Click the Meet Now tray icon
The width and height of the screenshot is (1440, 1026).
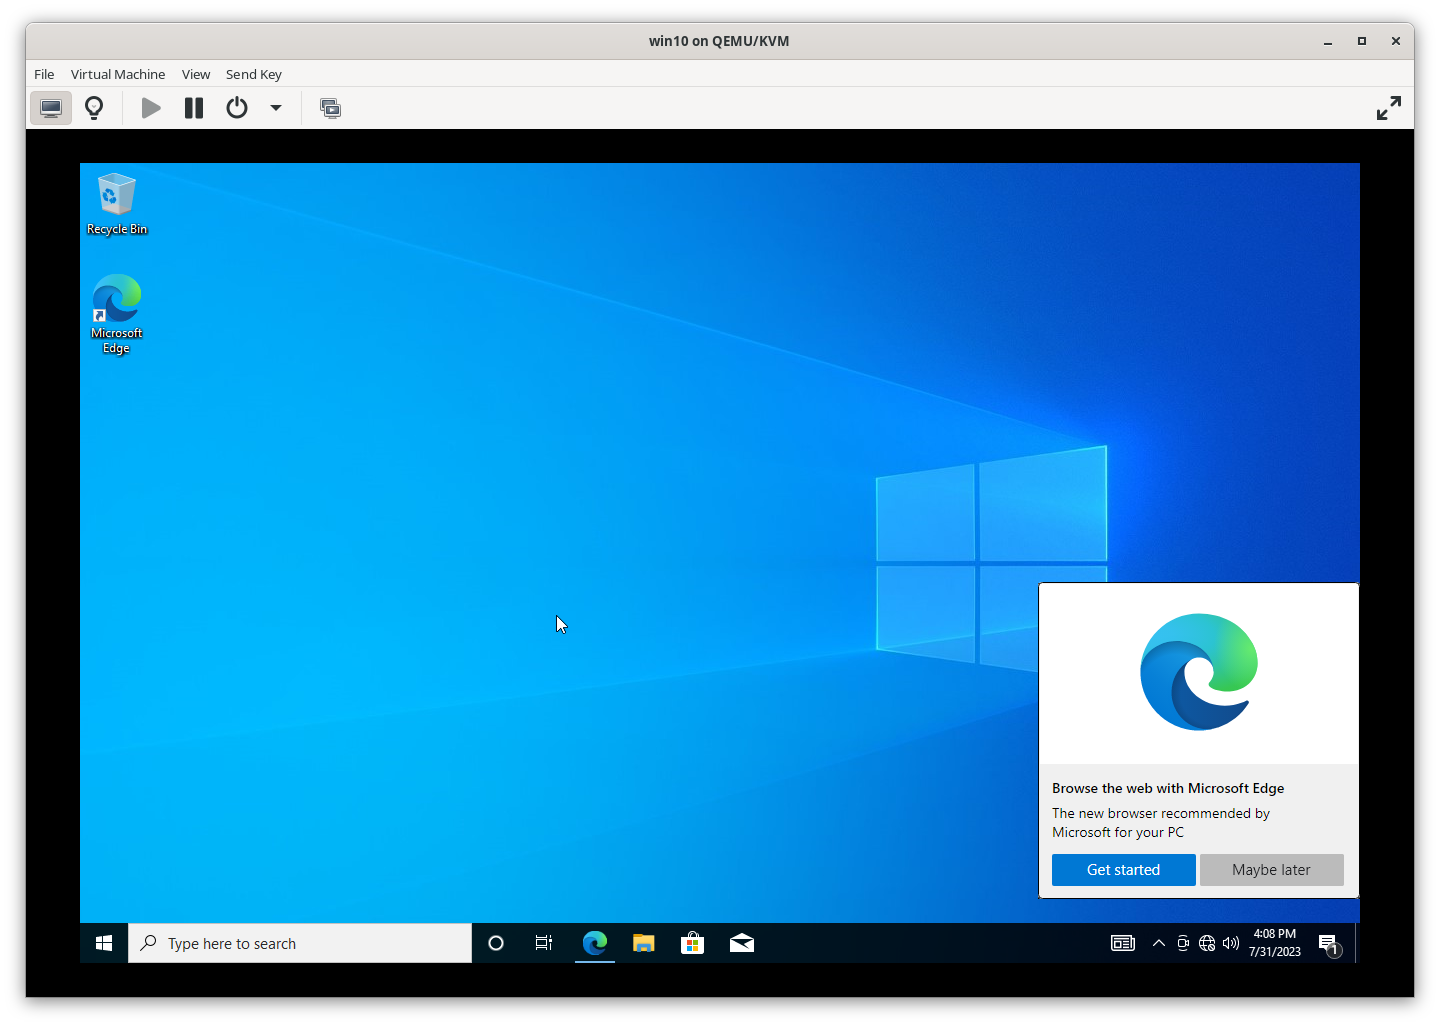click(x=1183, y=943)
